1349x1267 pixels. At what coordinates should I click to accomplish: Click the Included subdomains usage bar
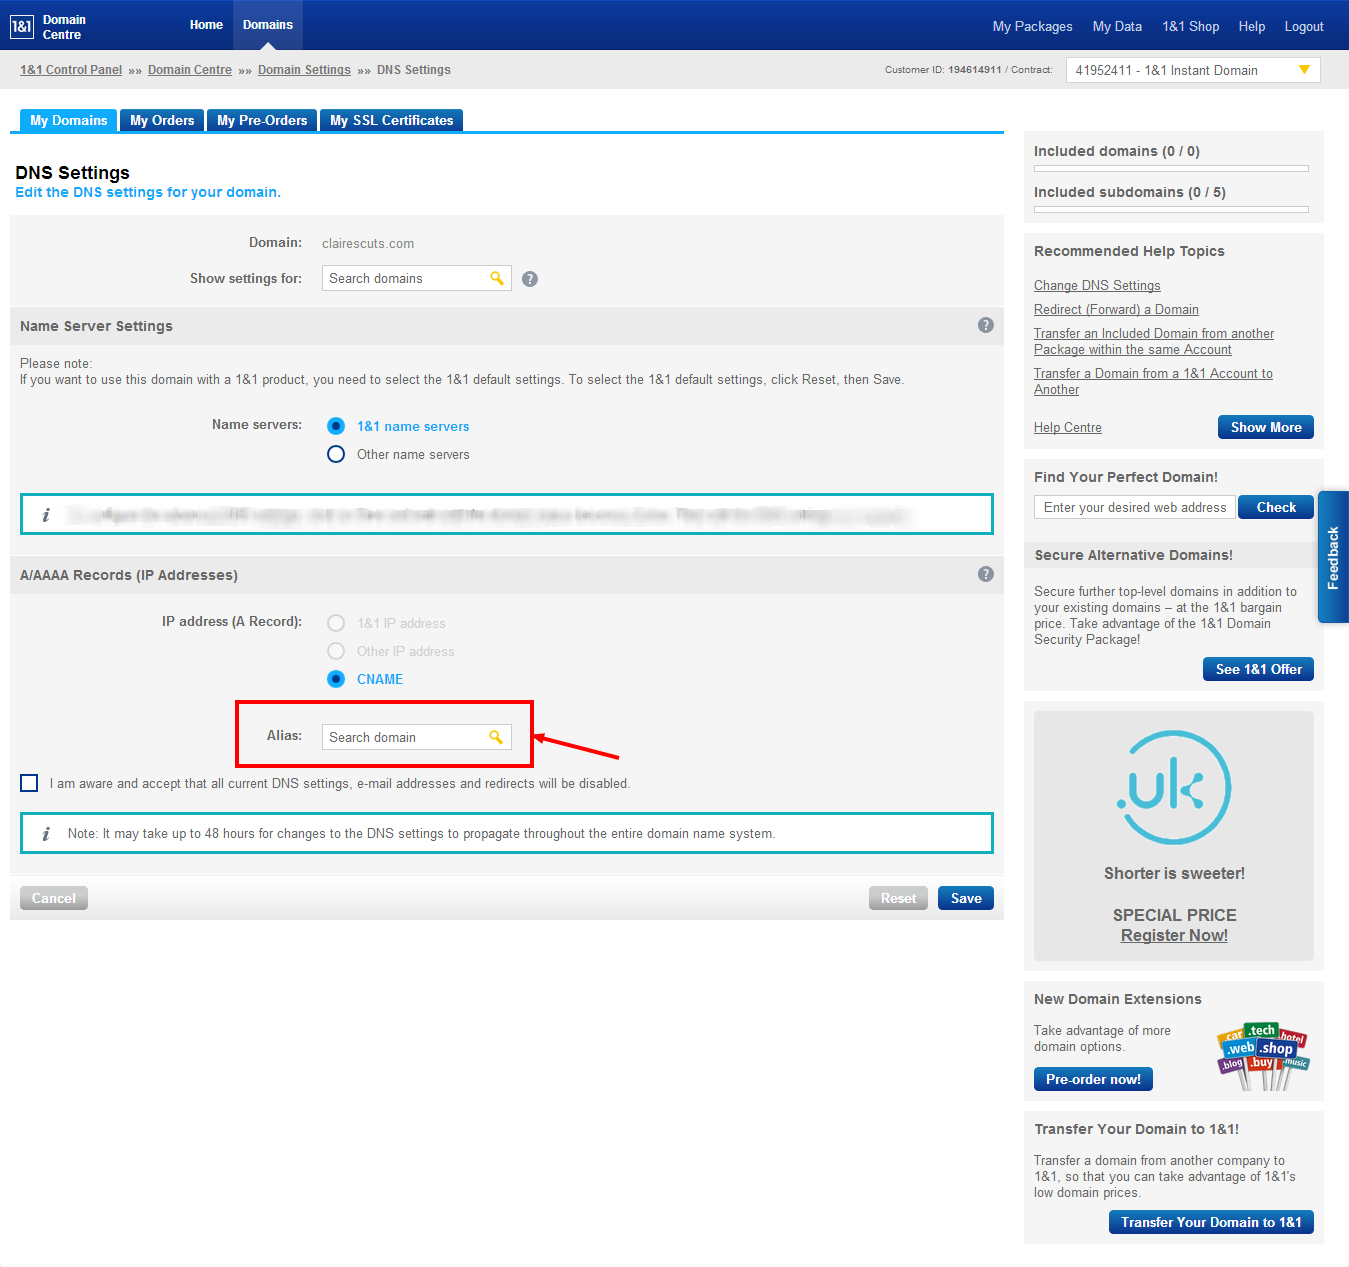click(x=1171, y=209)
